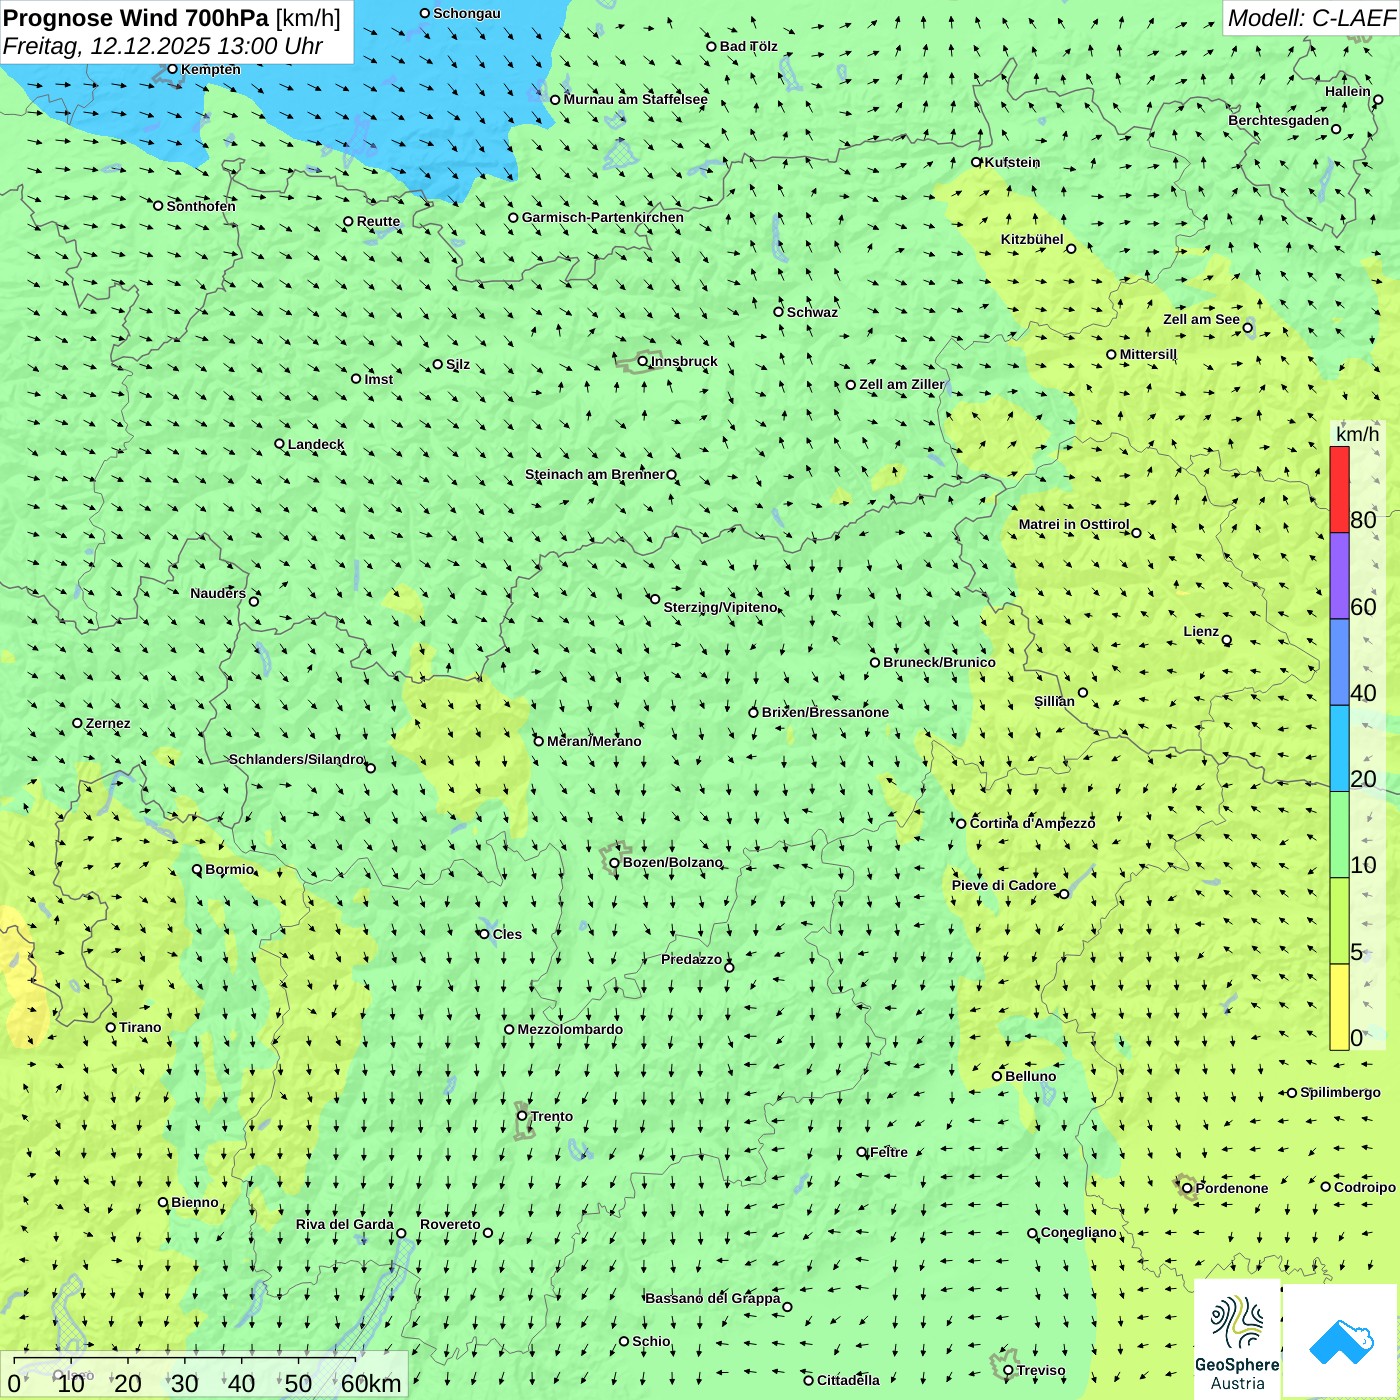The image size is (1400, 1400).
Task: Select the Lienz city label
Action: (x=1201, y=631)
